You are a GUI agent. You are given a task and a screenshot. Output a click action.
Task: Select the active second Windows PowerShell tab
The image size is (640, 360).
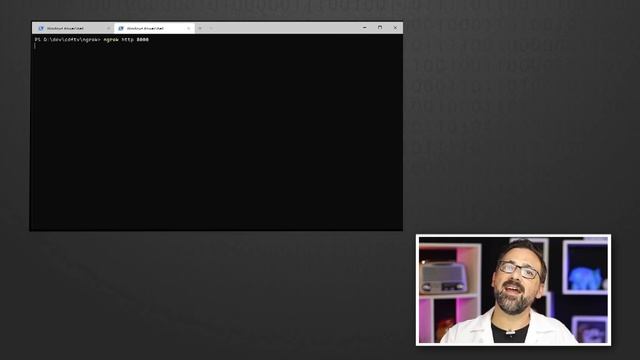point(154,28)
